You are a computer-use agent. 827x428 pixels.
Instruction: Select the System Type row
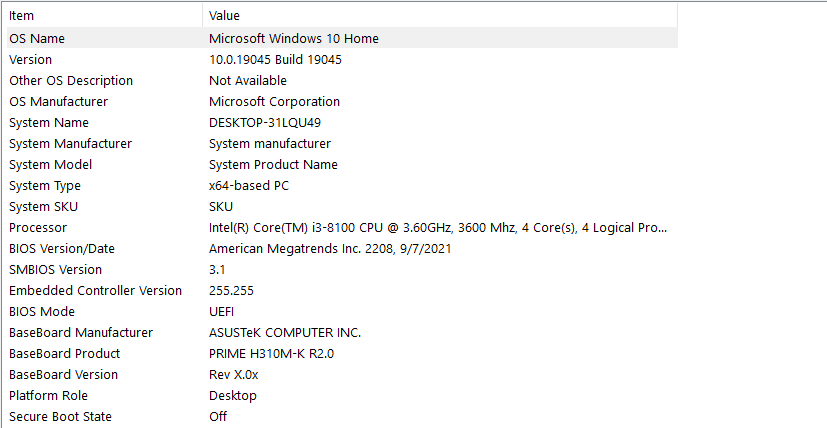click(x=45, y=186)
